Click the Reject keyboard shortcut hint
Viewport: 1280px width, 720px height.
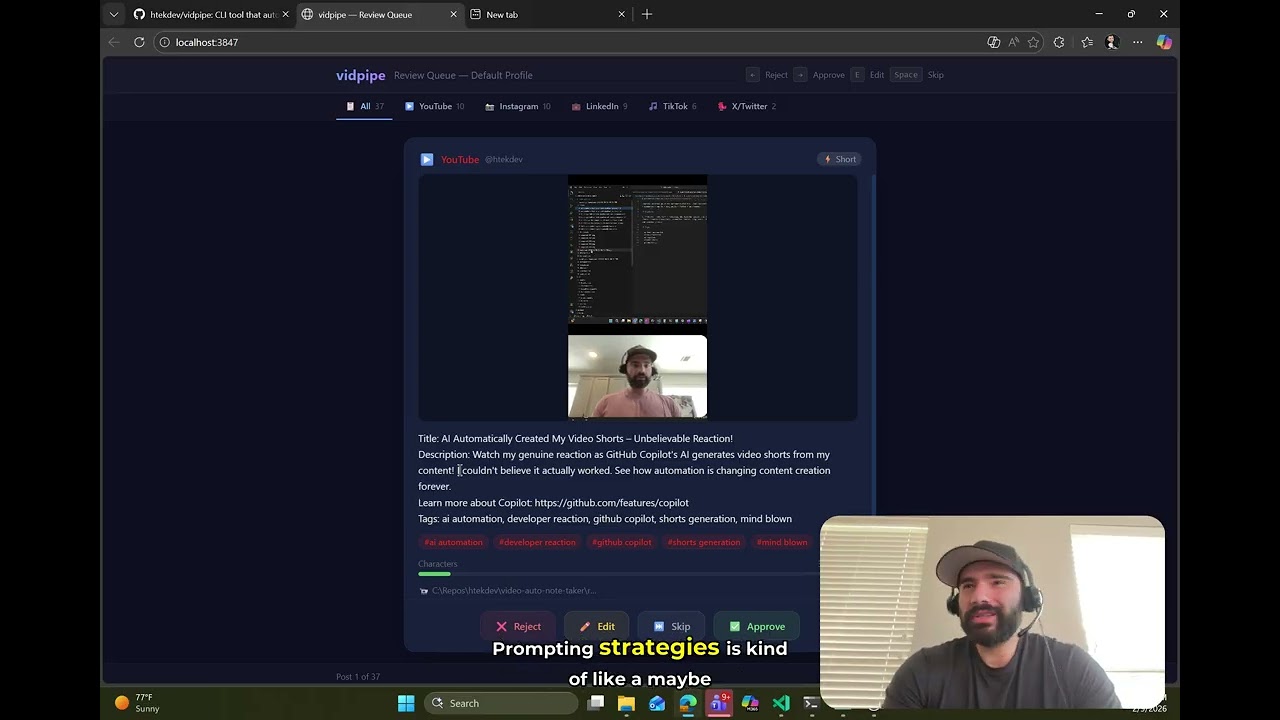[767, 75]
